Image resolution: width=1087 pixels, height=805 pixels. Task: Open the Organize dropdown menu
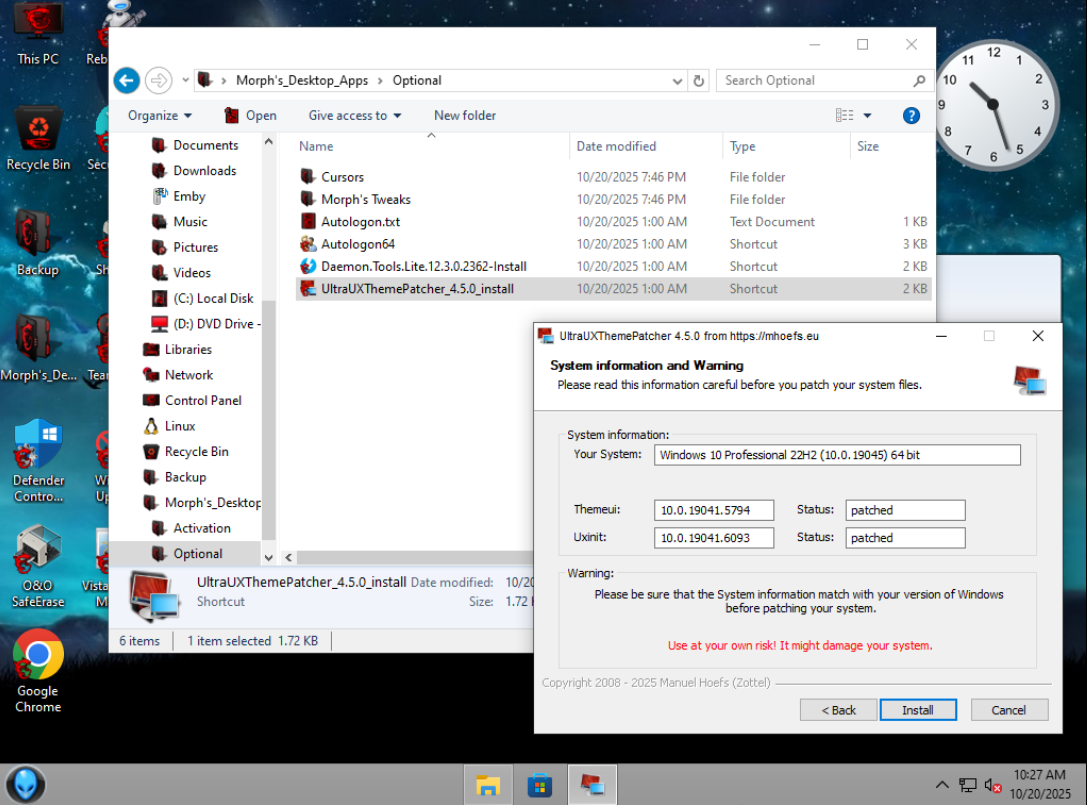[x=159, y=116]
